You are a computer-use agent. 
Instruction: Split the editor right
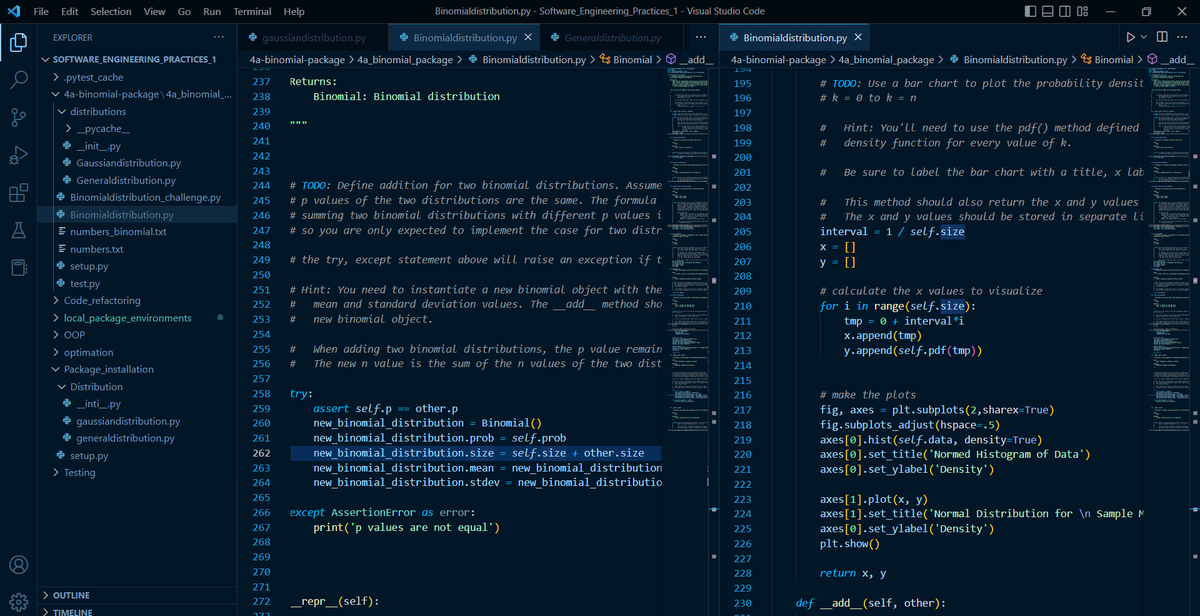[1163, 38]
